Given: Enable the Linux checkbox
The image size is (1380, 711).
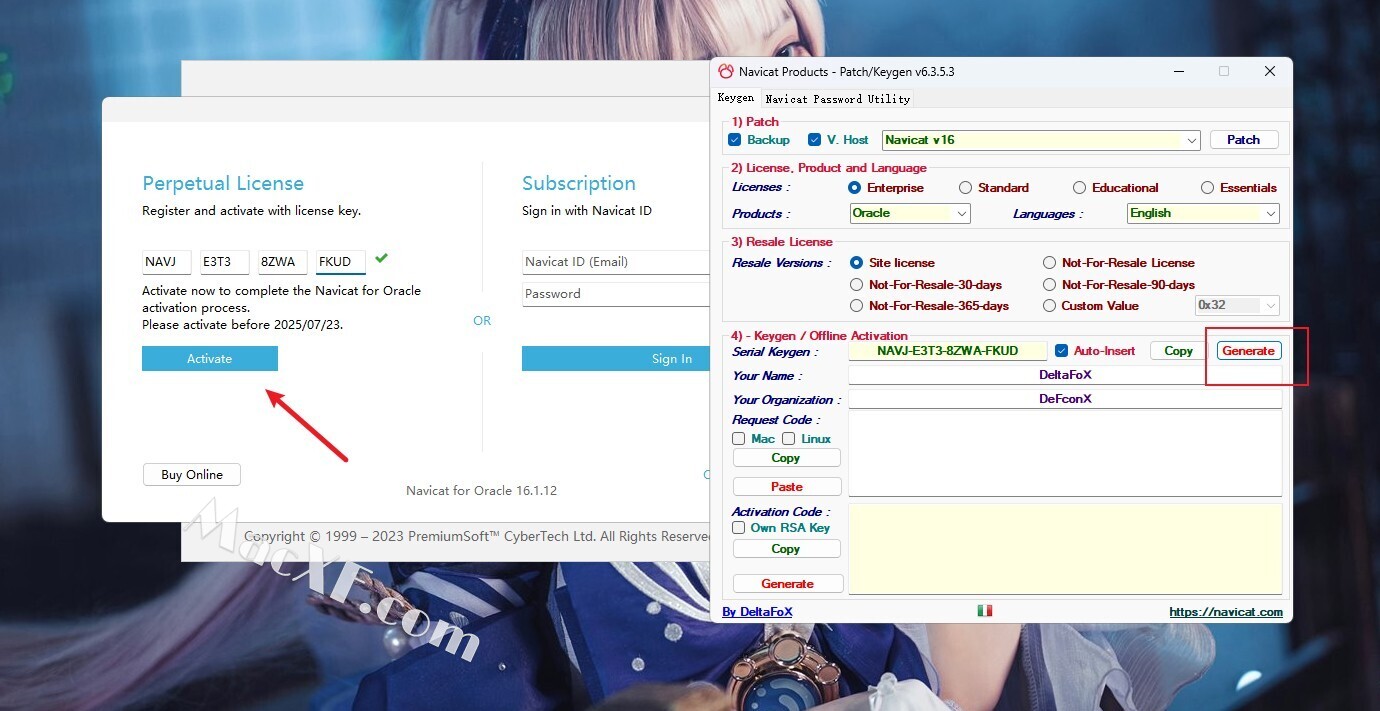Looking at the screenshot, I should click(789, 439).
